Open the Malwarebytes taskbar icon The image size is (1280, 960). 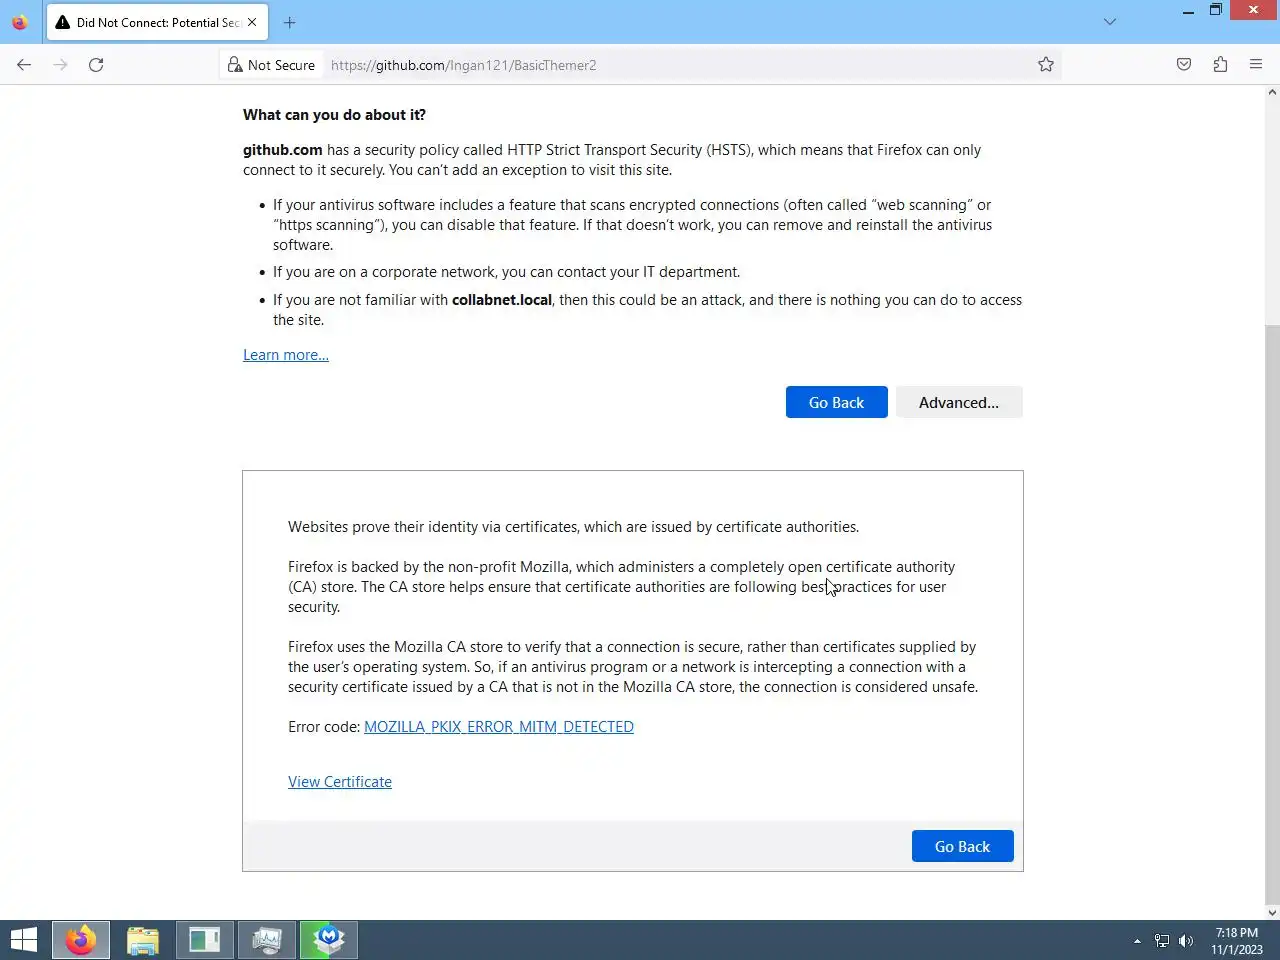point(329,940)
